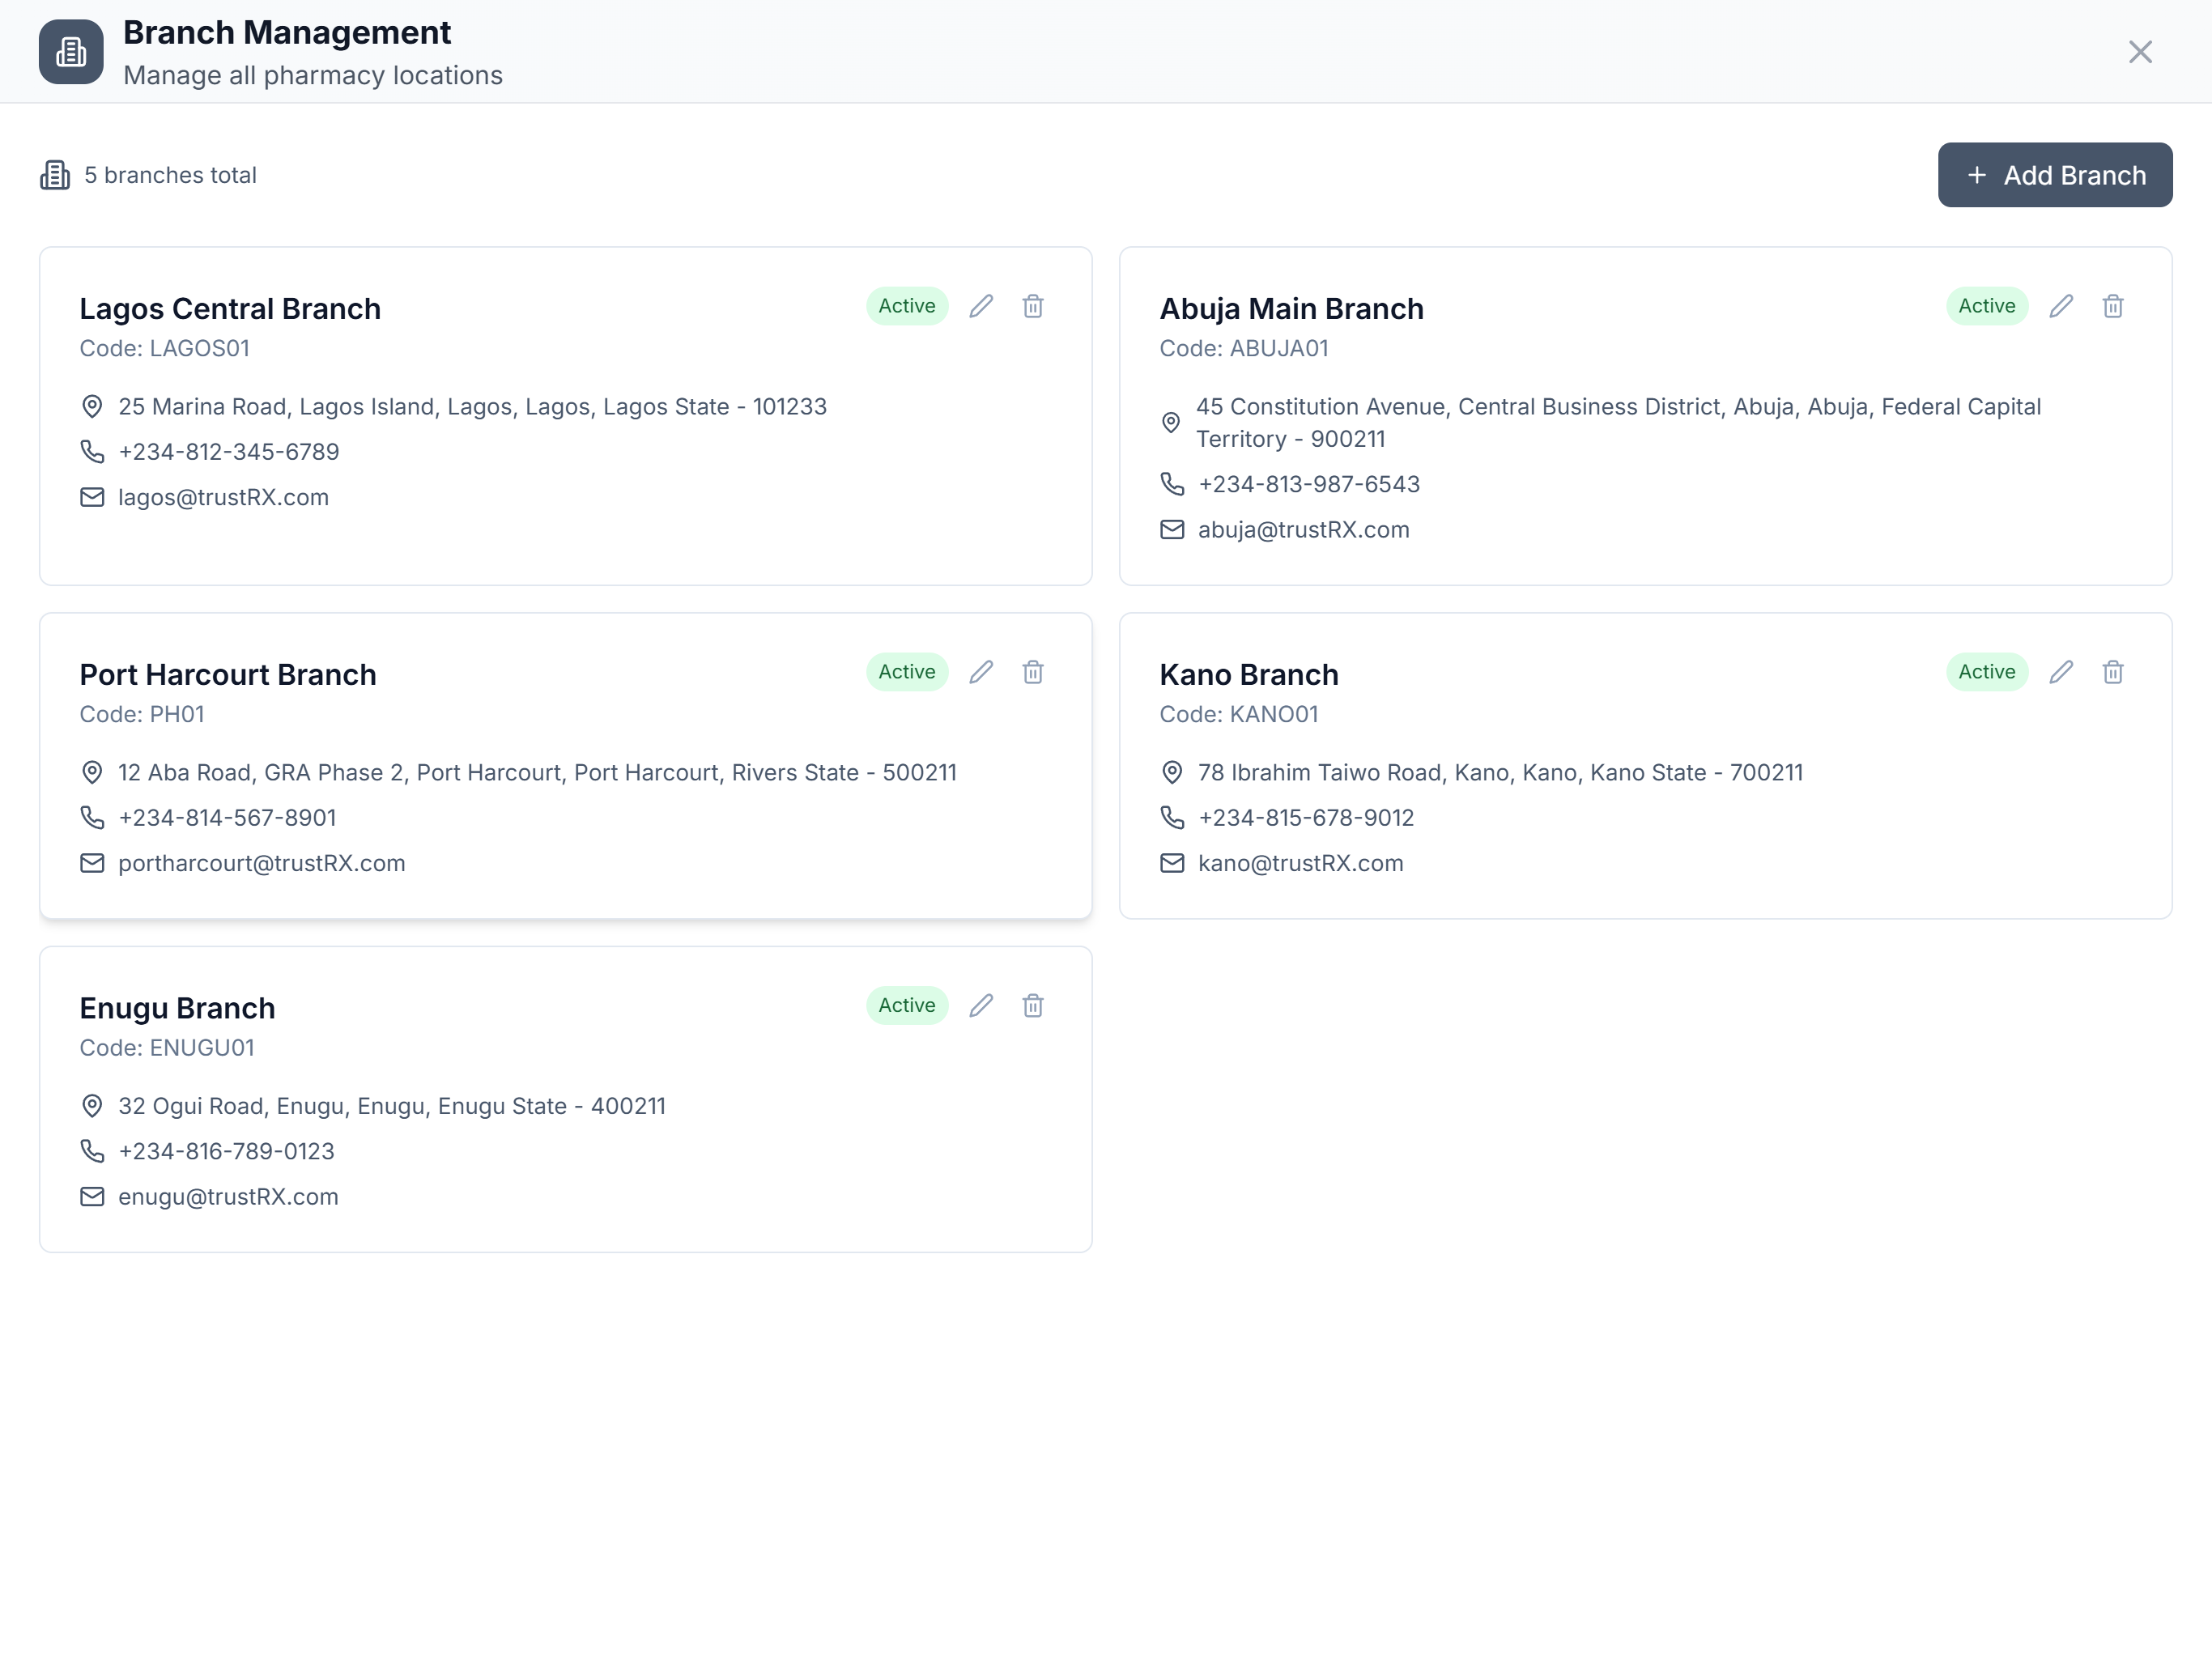This screenshot has height=1658, width=2212.
Task: Close the Branch Management dialog
Action: [2140, 52]
